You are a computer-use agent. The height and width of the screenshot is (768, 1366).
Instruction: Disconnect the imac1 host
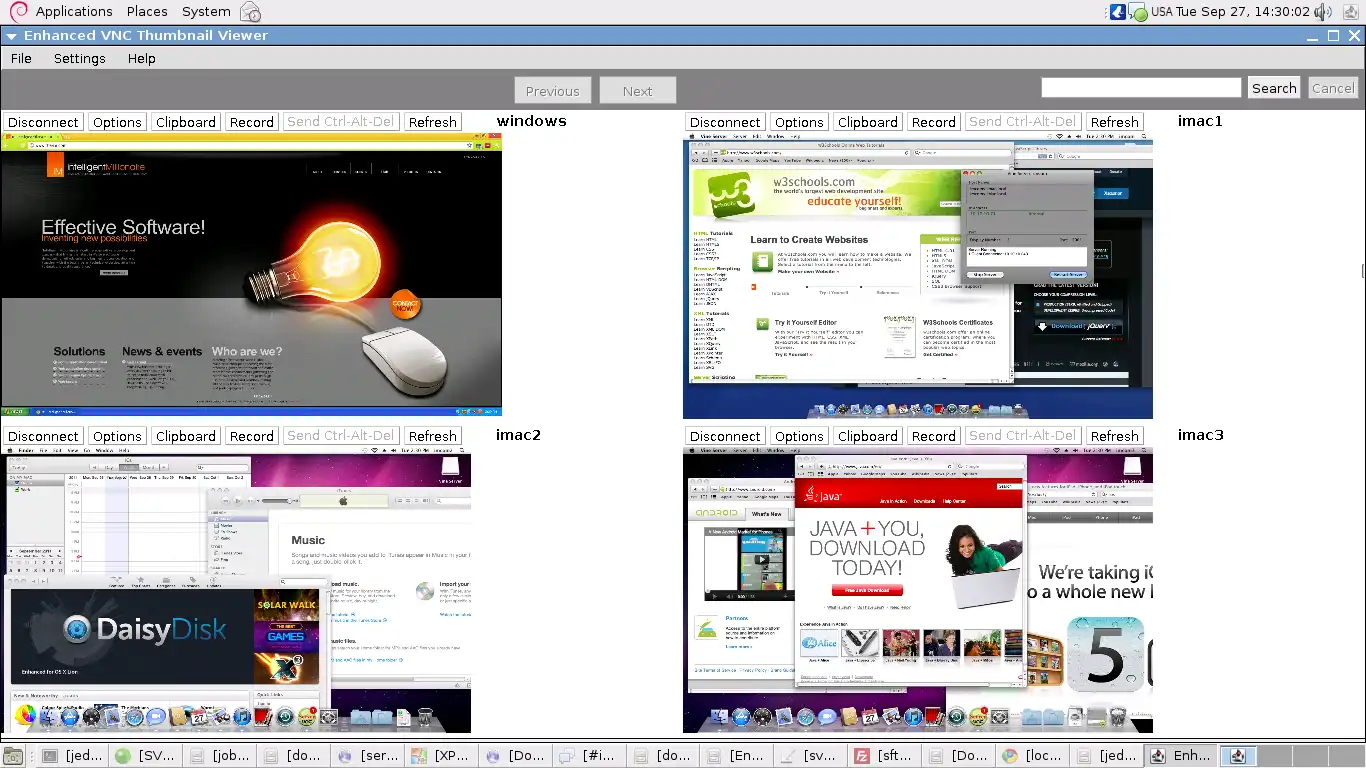tap(725, 122)
